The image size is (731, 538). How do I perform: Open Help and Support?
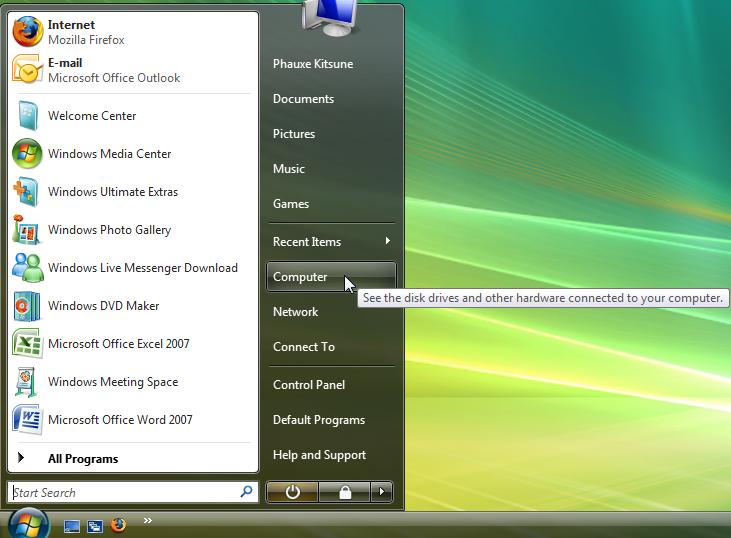point(319,455)
